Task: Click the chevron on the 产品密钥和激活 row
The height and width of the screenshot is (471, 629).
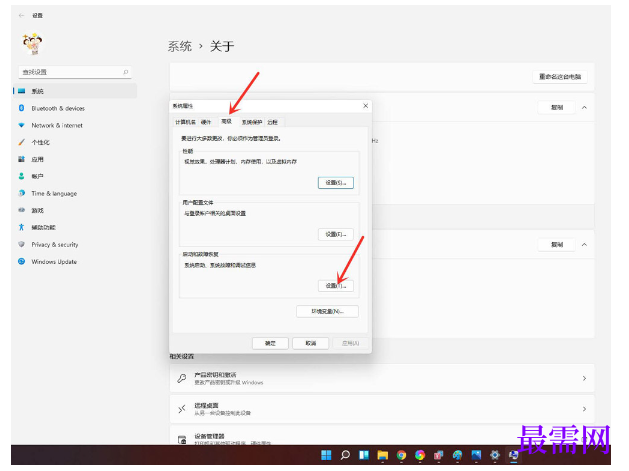Action: click(584, 378)
